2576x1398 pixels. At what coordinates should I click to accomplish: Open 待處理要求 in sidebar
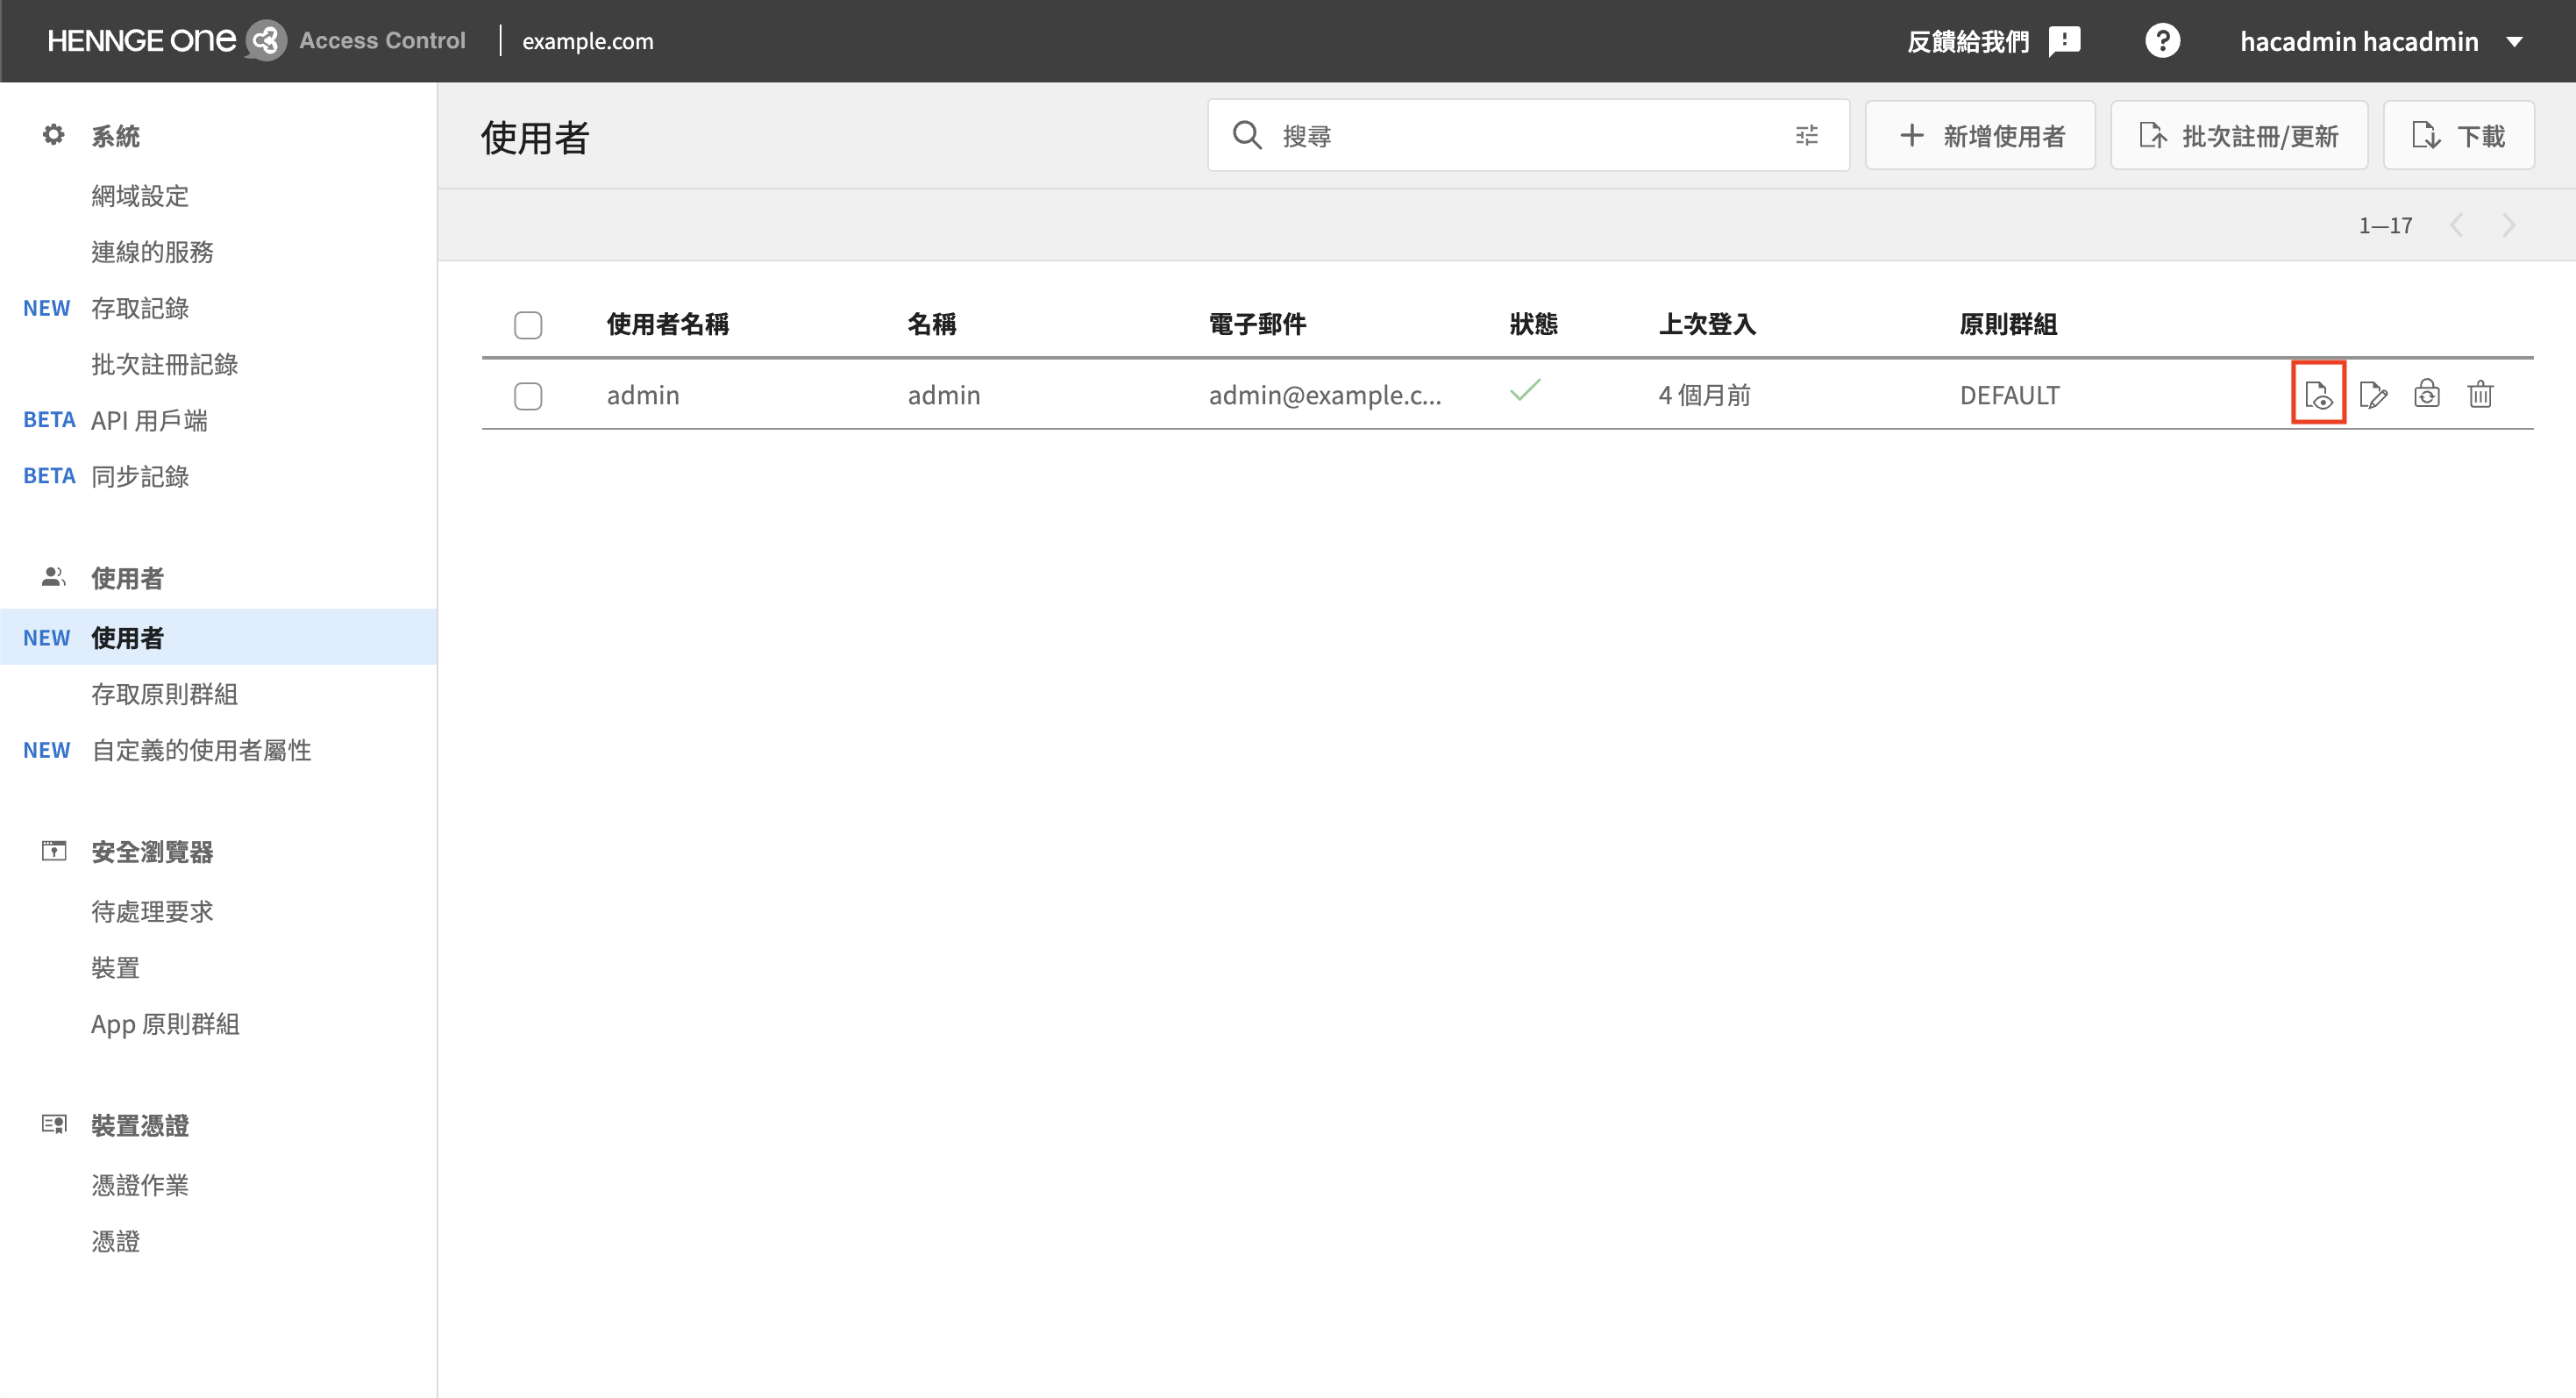152,911
